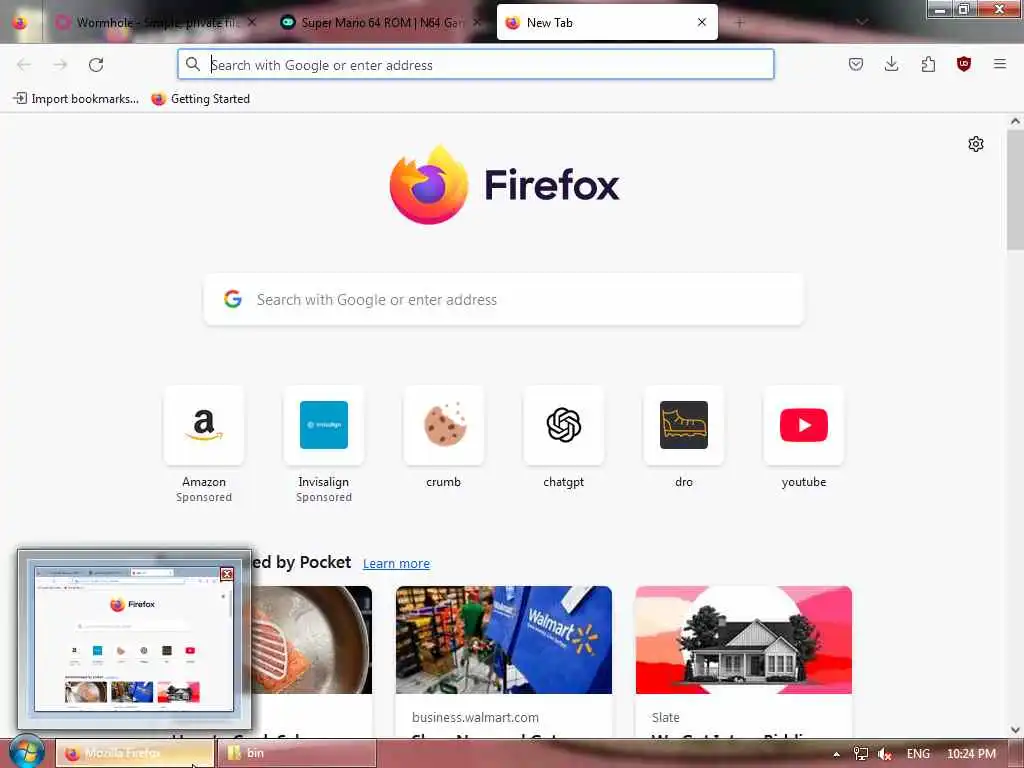The height and width of the screenshot is (768, 1024).
Task: Click the forward navigation arrow
Action: (60, 65)
